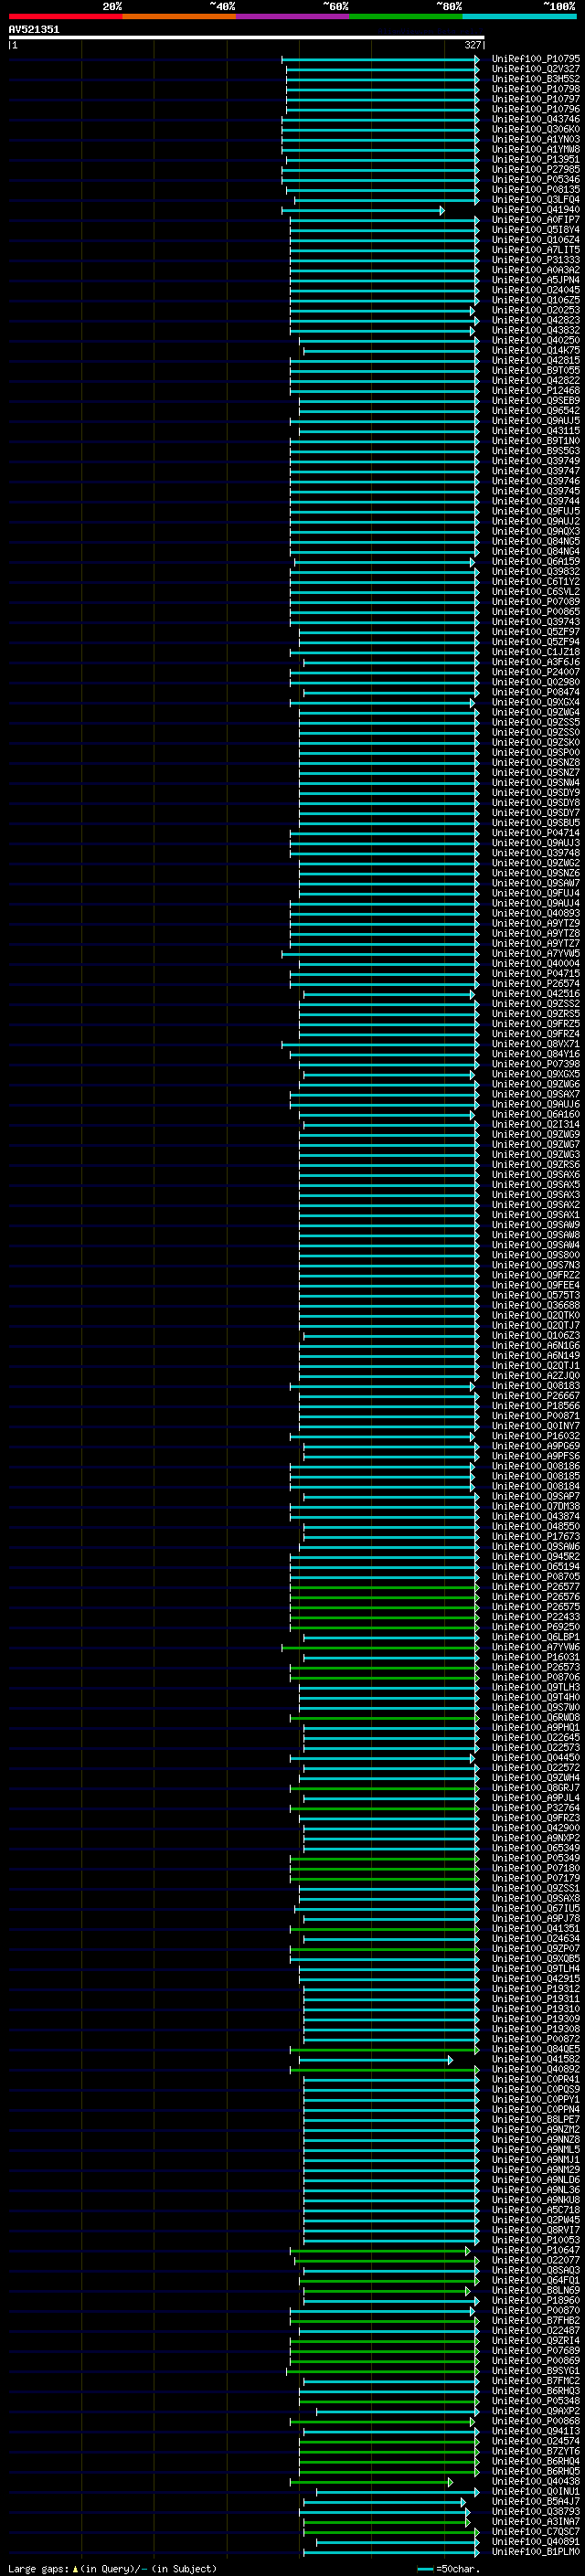Open the UniRef100_P69250 hit

pyautogui.click(x=536, y=1627)
